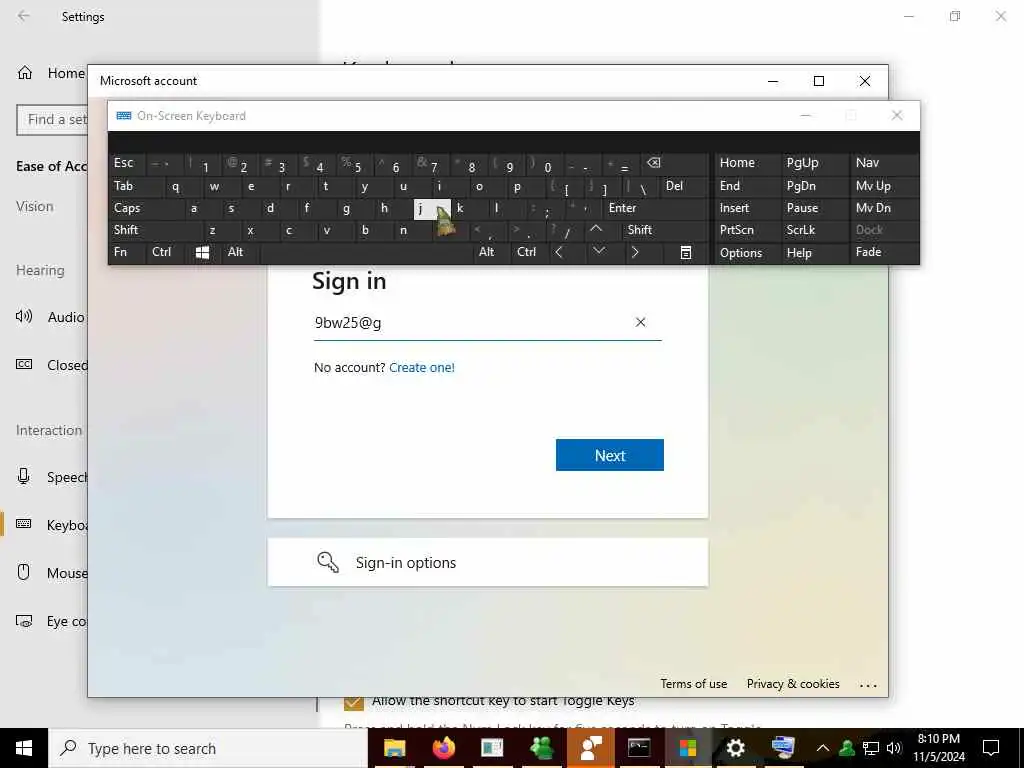
Task: Toggle left Ctrl key on keyboard
Action: click(165, 252)
